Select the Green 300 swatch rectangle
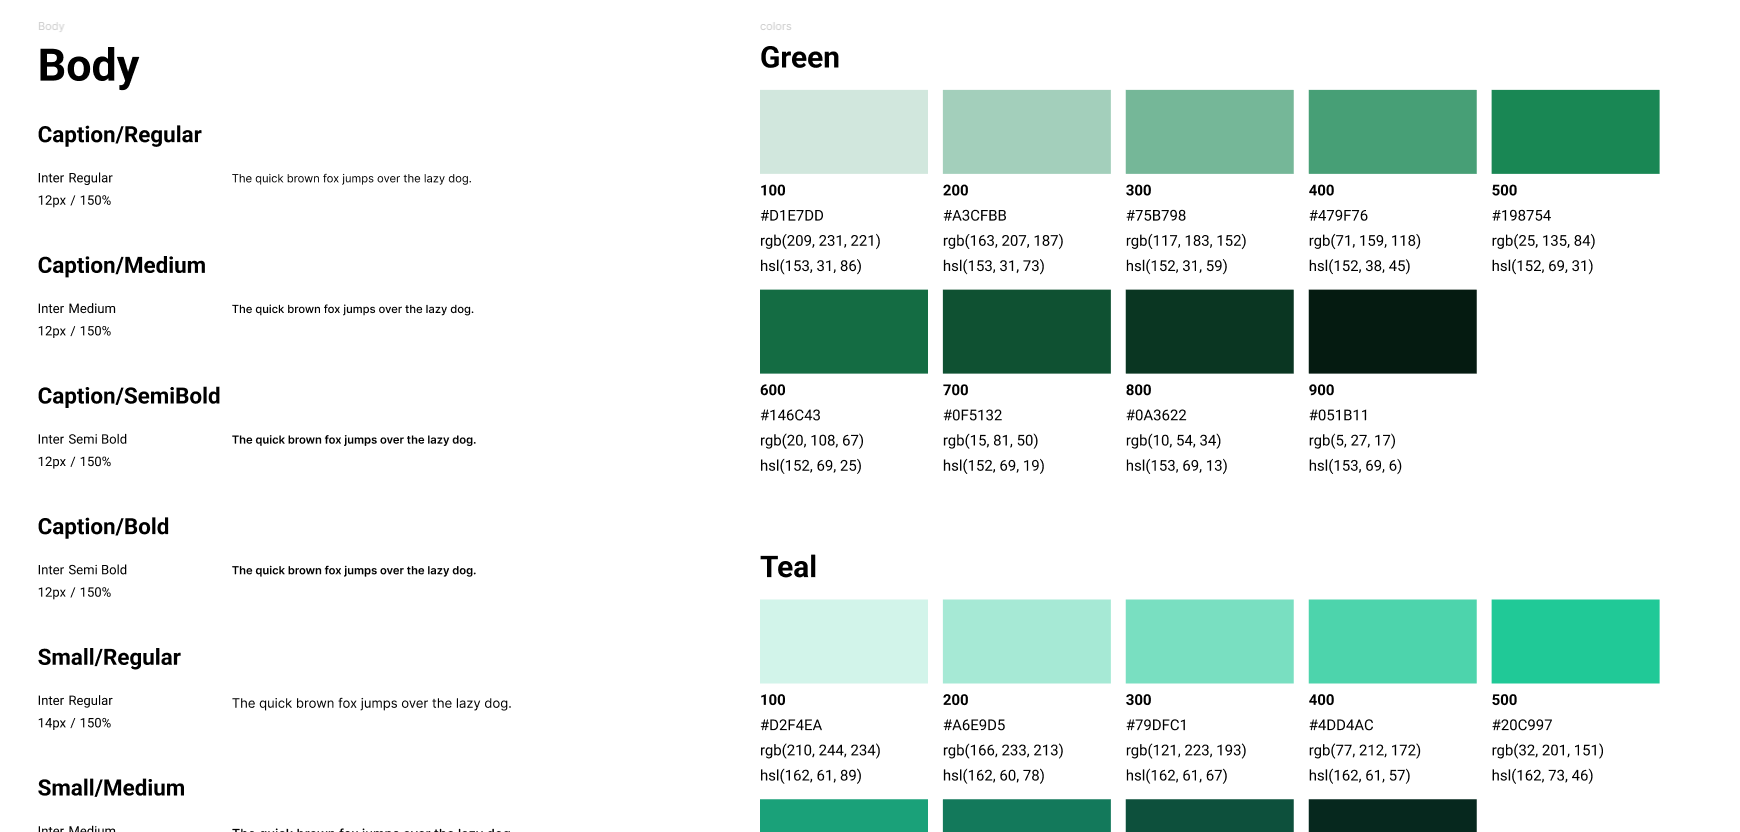The height and width of the screenshot is (832, 1740). [1209, 132]
